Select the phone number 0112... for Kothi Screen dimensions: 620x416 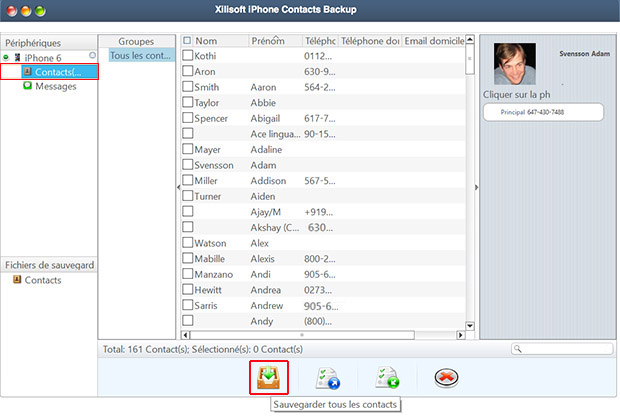click(318, 56)
